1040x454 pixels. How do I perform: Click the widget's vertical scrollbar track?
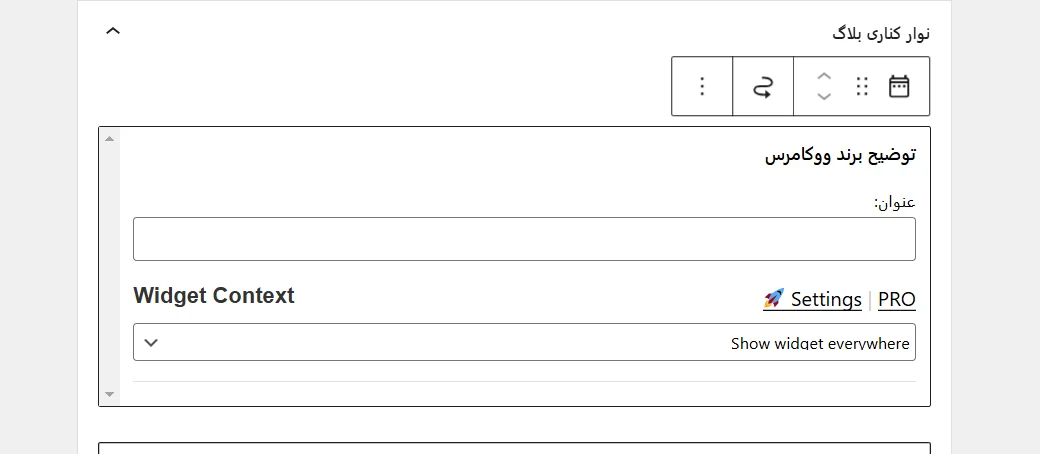point(109,266)
